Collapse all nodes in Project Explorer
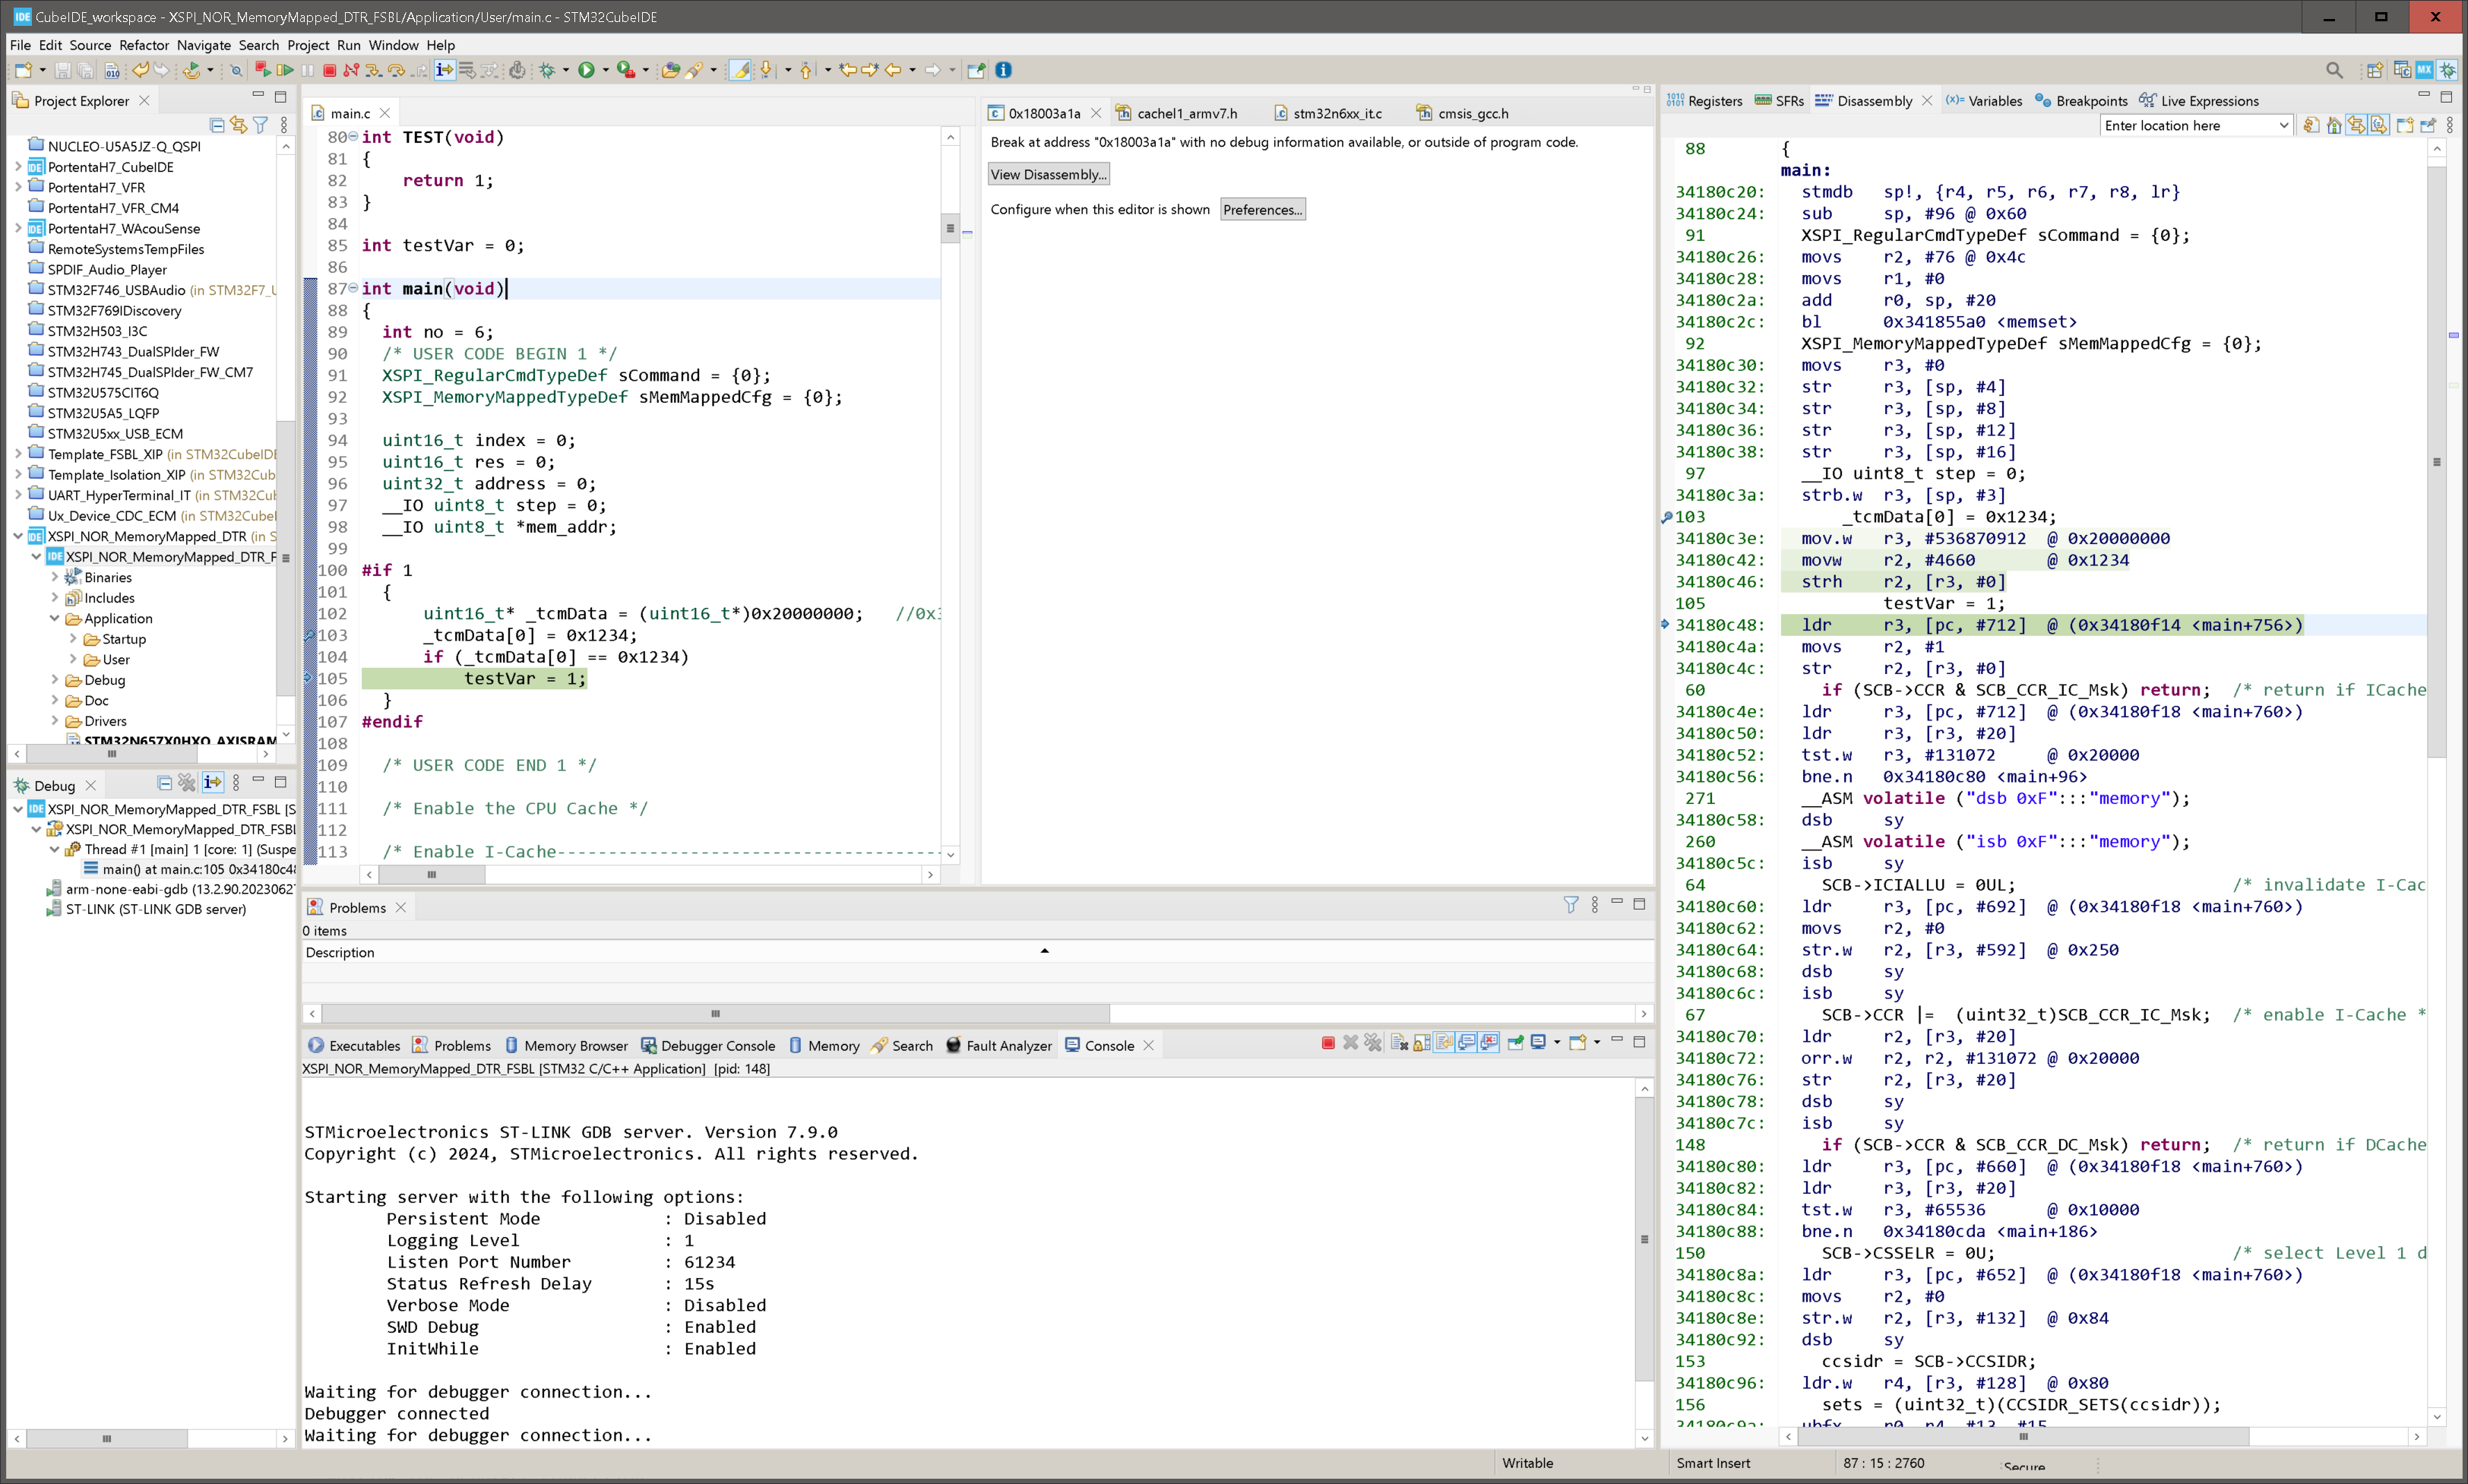The image size is (2468, 1484). pos(217,125)
